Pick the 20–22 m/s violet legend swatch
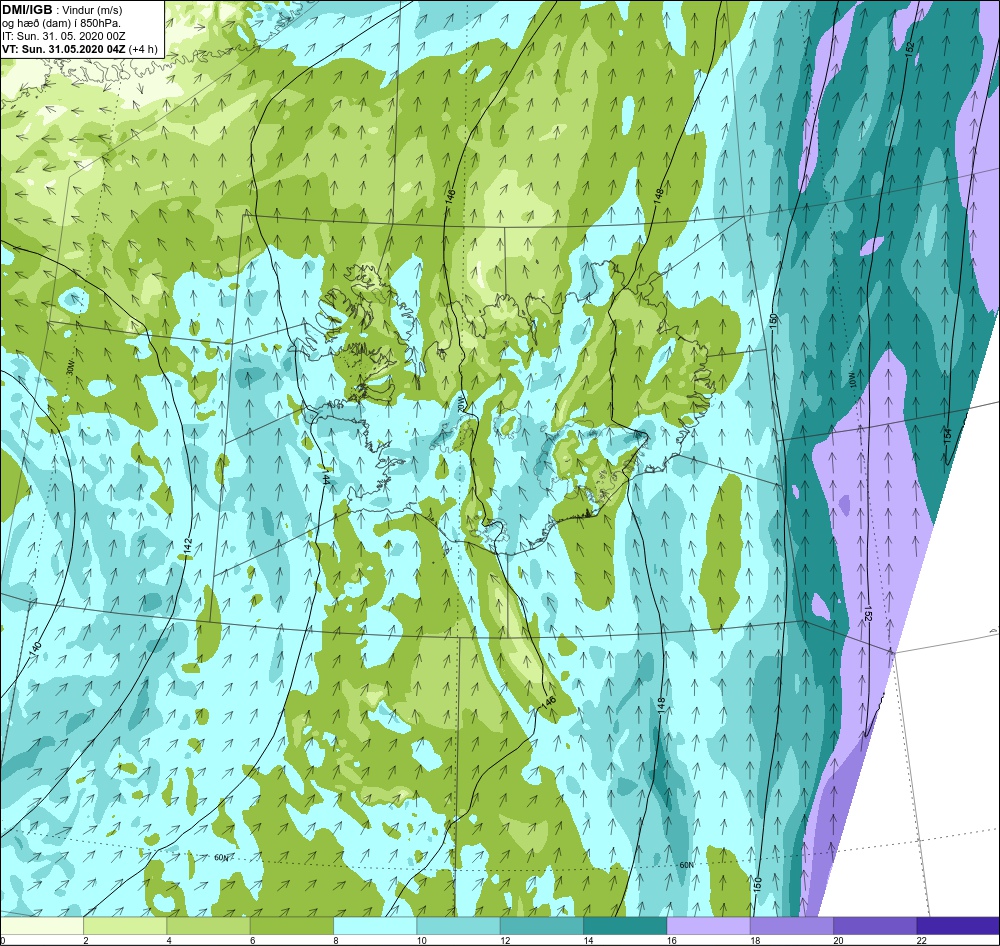The height and width of the screenshot is (946, 1000). (x=875, y=925)
